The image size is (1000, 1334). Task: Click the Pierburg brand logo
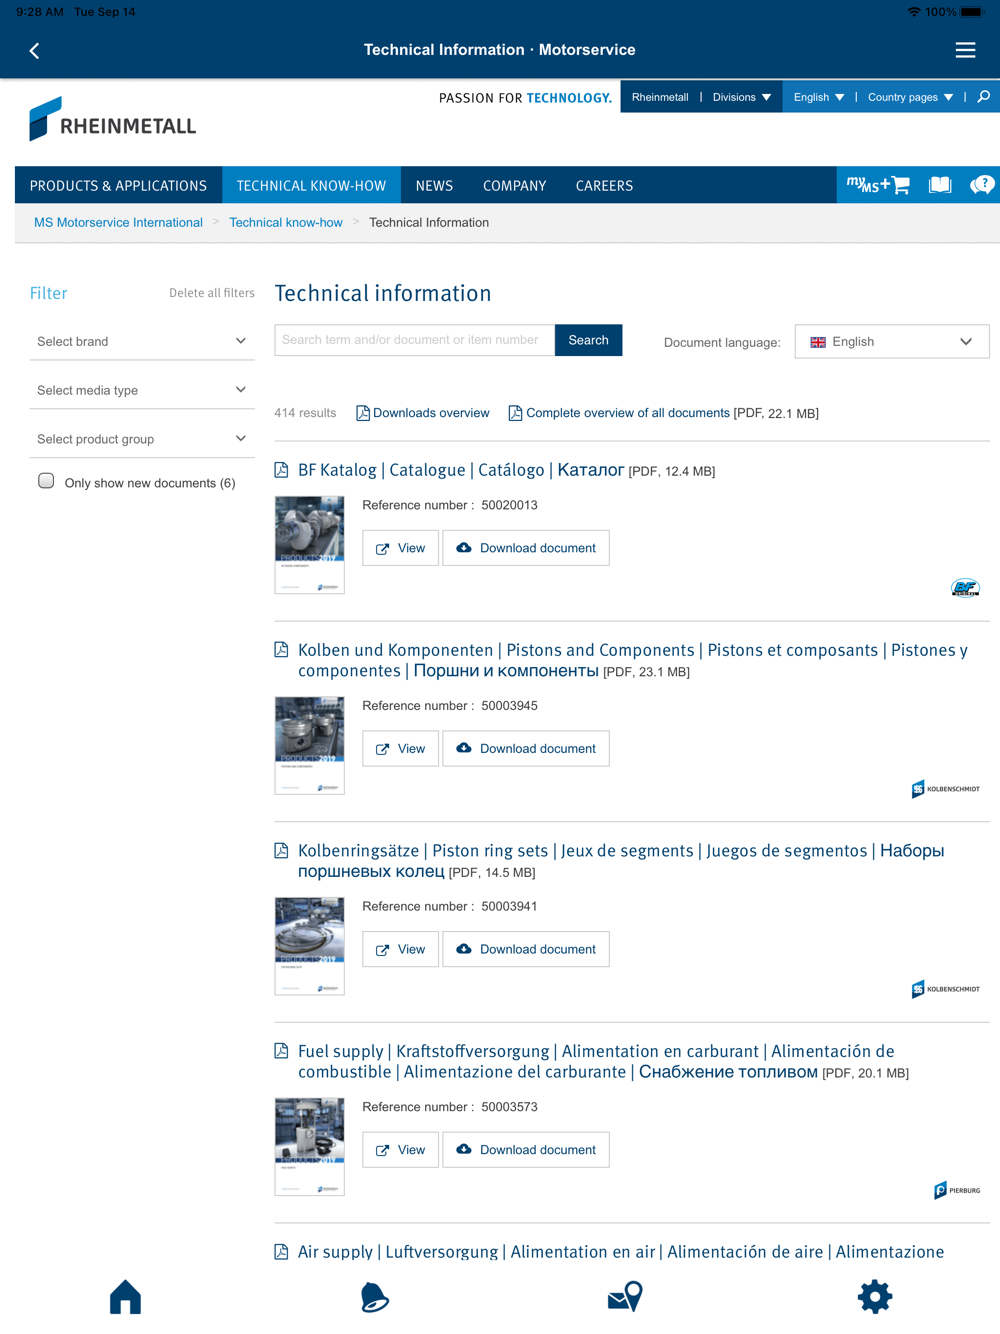pyautogui.click(x=957, y=1190)
